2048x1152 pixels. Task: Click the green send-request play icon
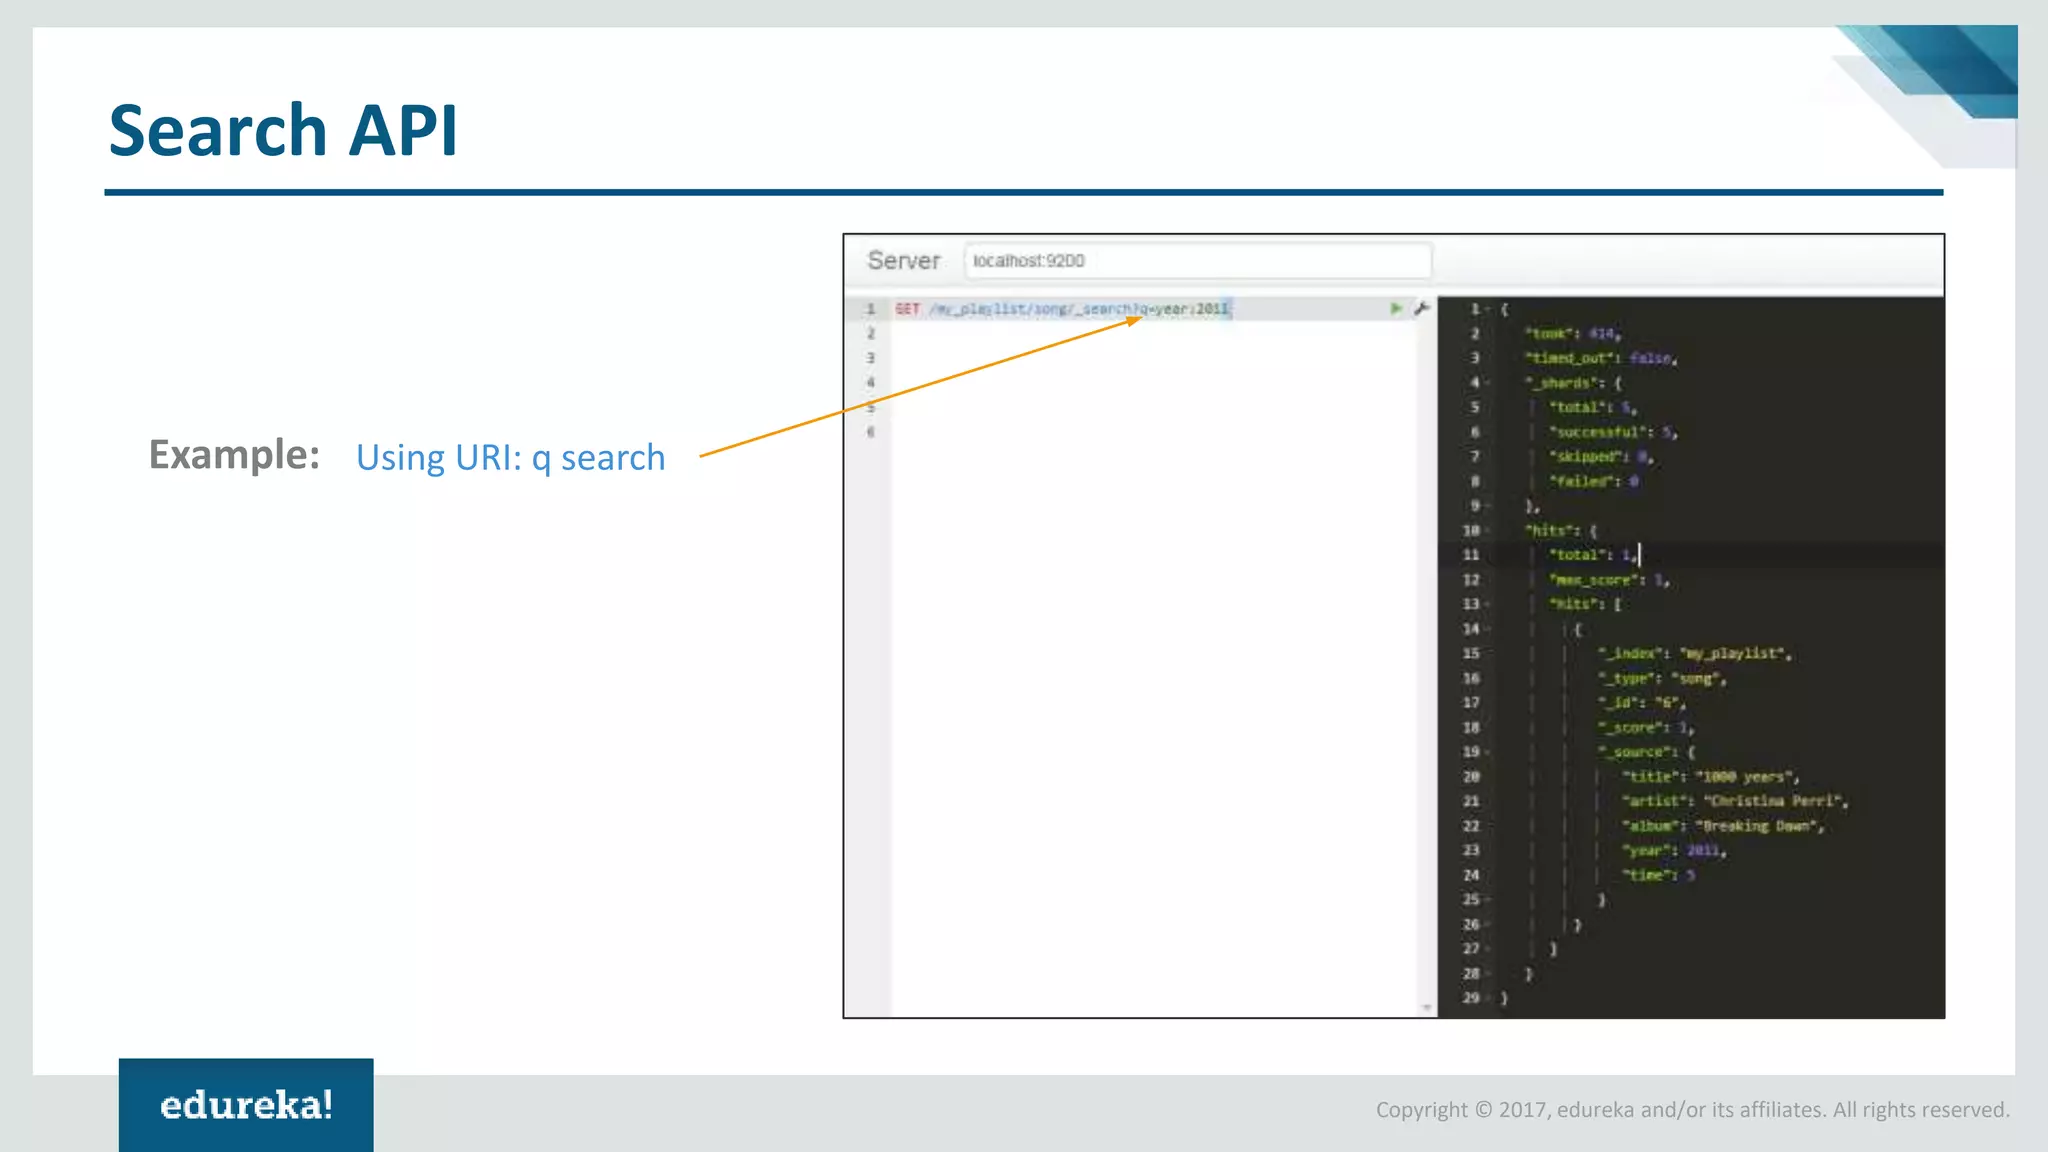[1396, 308]
